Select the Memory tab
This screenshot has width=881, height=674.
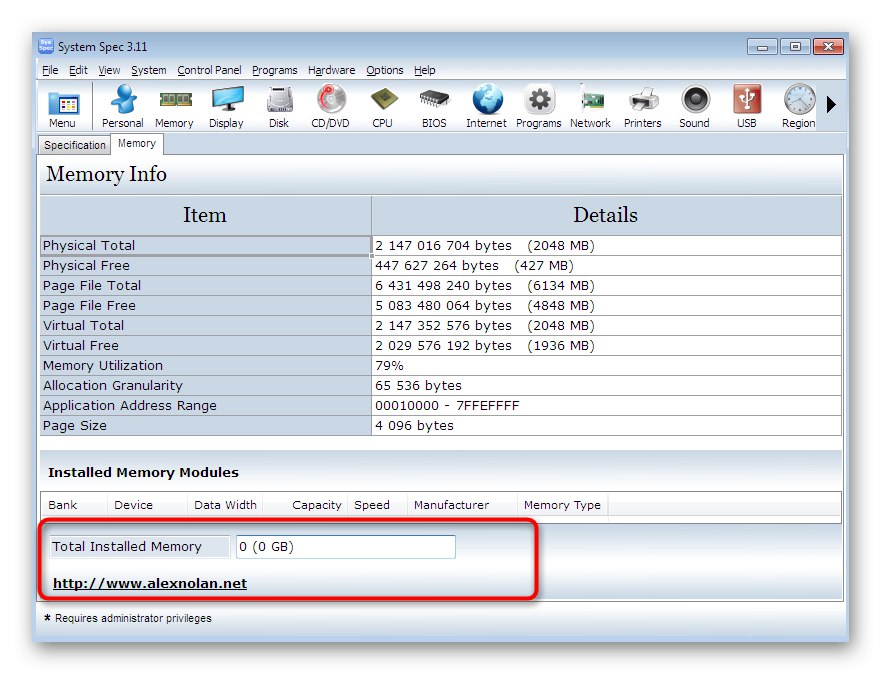pyautogui.click(x=137, y=143)
